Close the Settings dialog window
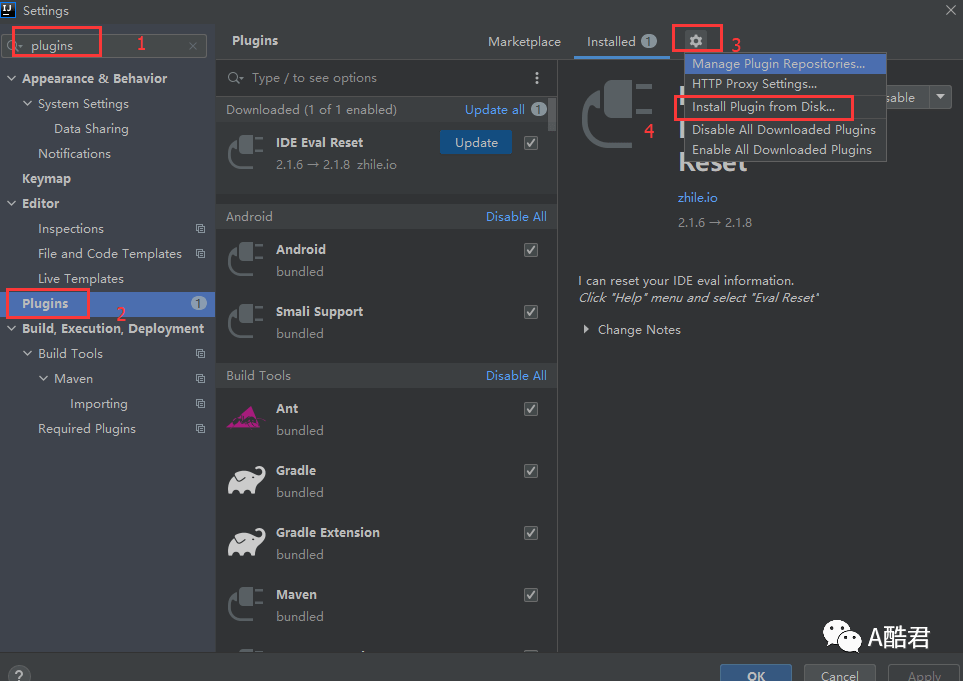The image size is (963, 681). (x=951, y=10)
